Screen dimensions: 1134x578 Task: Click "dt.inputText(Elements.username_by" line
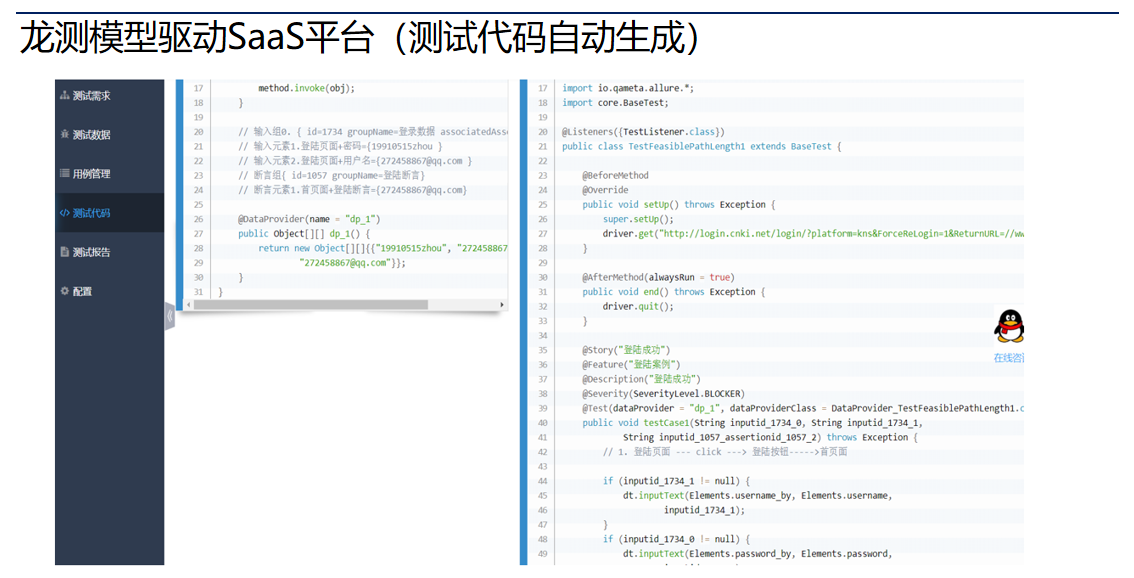(757, 496)
